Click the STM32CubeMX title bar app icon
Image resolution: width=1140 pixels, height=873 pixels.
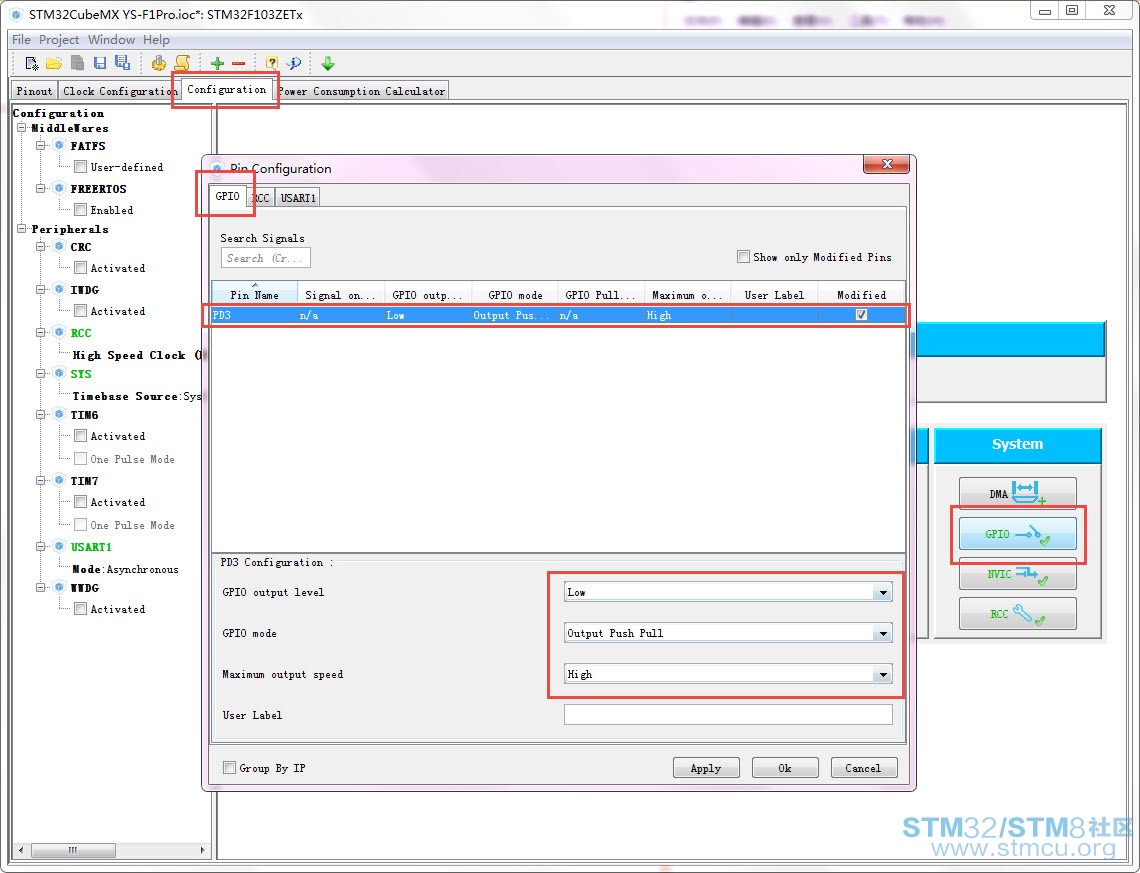[x=16, y=14]
